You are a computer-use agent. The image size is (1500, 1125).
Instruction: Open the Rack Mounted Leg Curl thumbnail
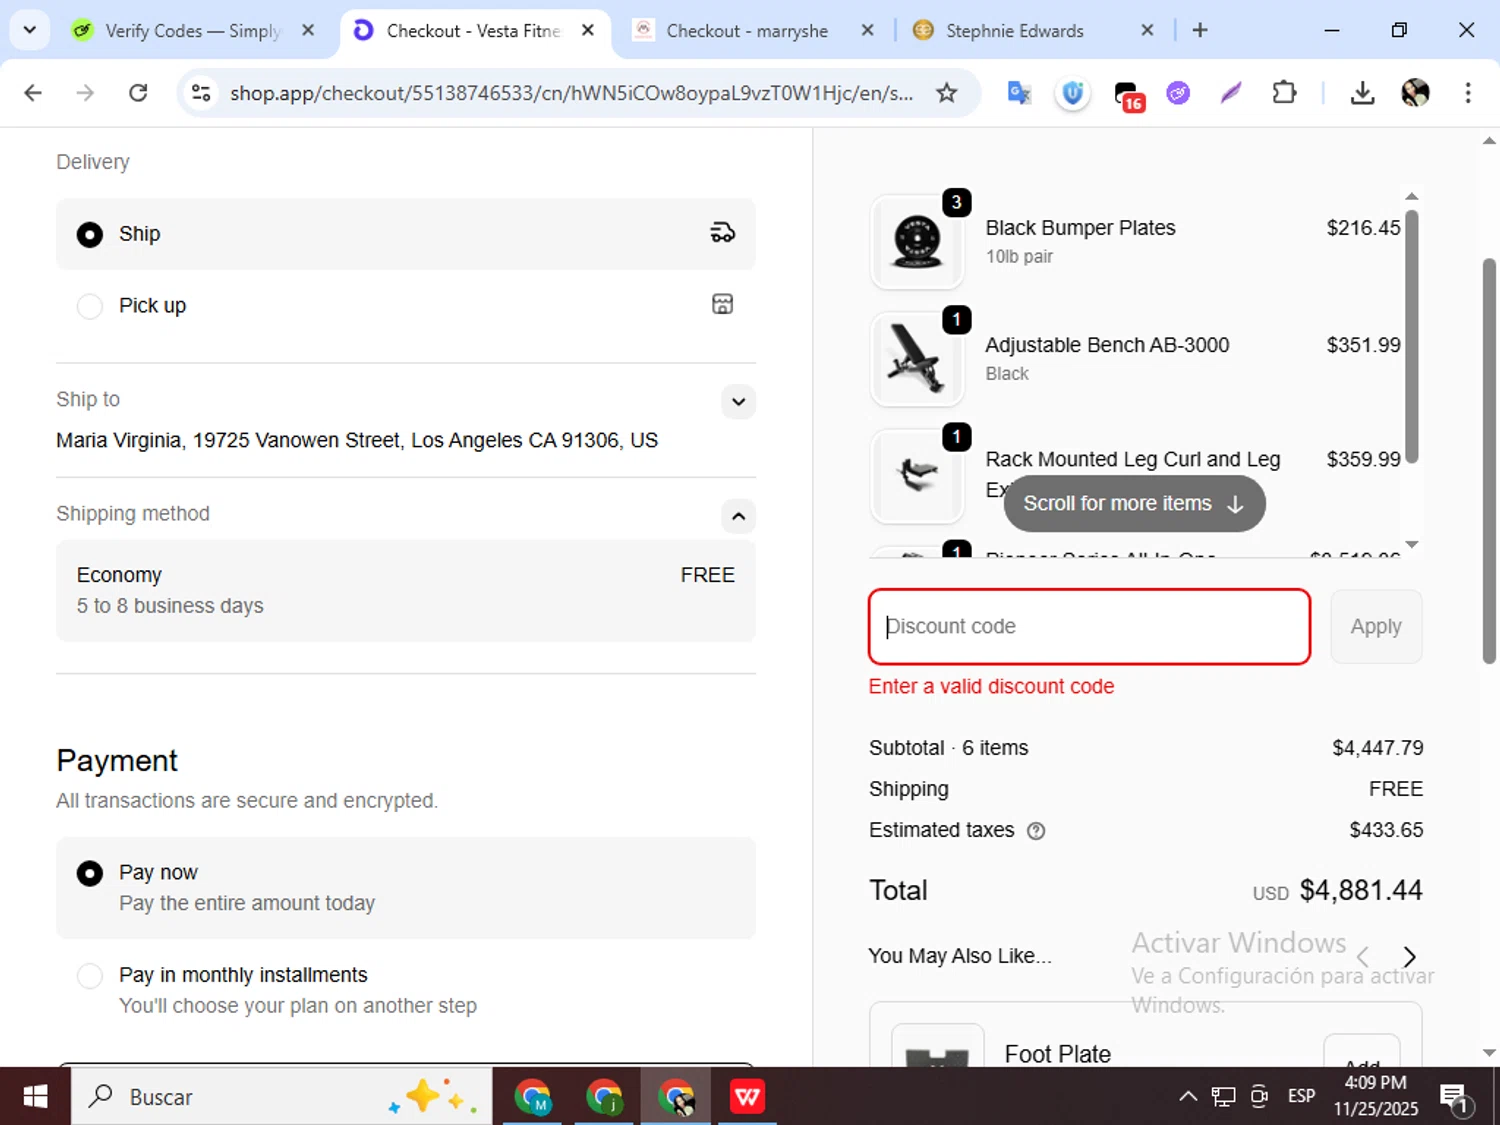[x=917, y=476]
